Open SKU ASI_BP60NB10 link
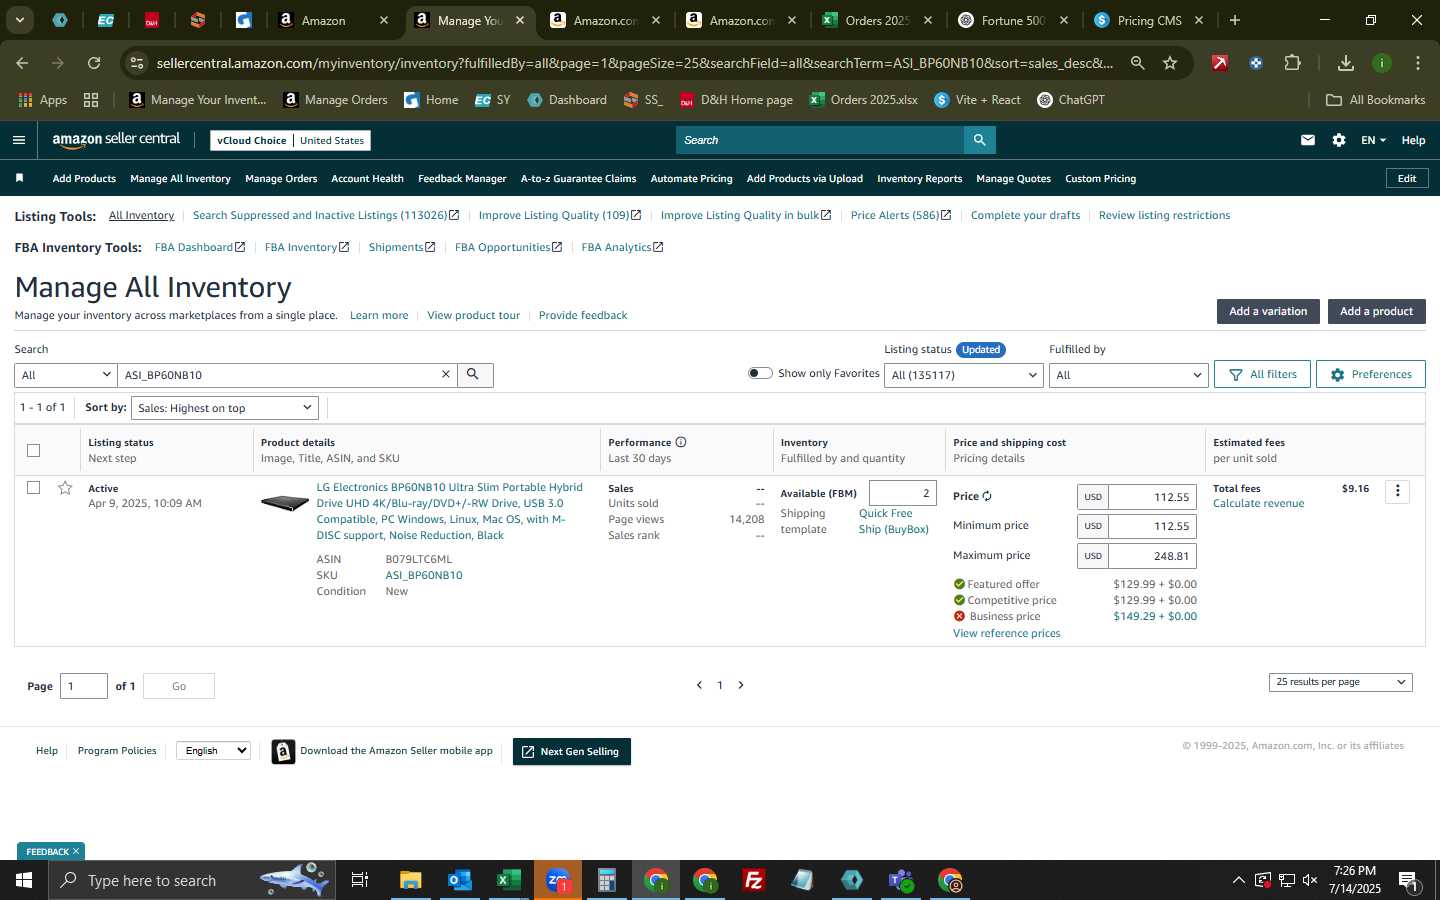1440x900 pixels. coord(424,575)
